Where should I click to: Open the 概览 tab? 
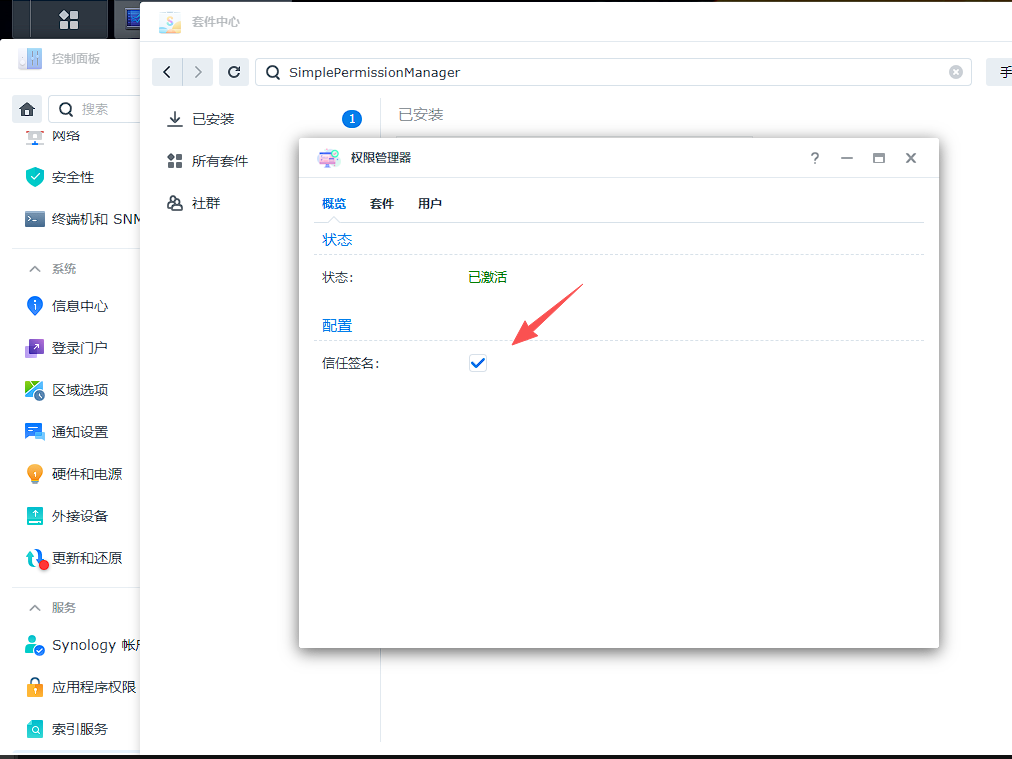[x=334, y=204]
